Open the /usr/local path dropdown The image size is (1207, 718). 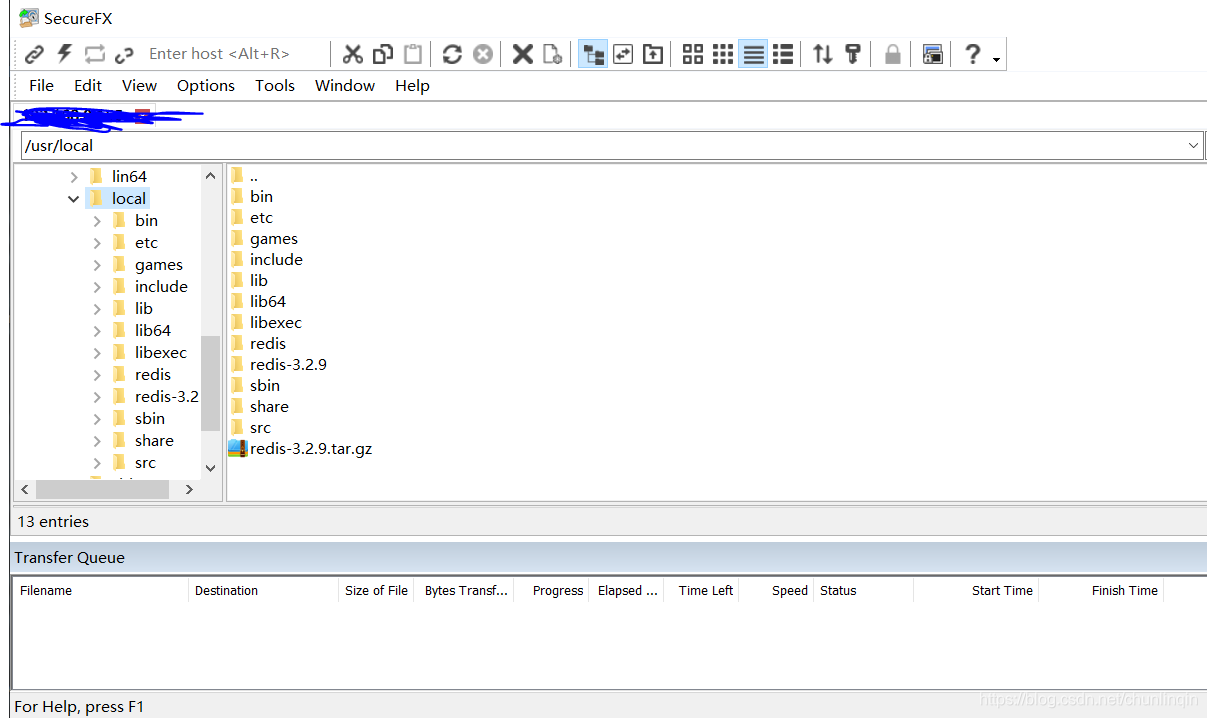click(1193, 146)
